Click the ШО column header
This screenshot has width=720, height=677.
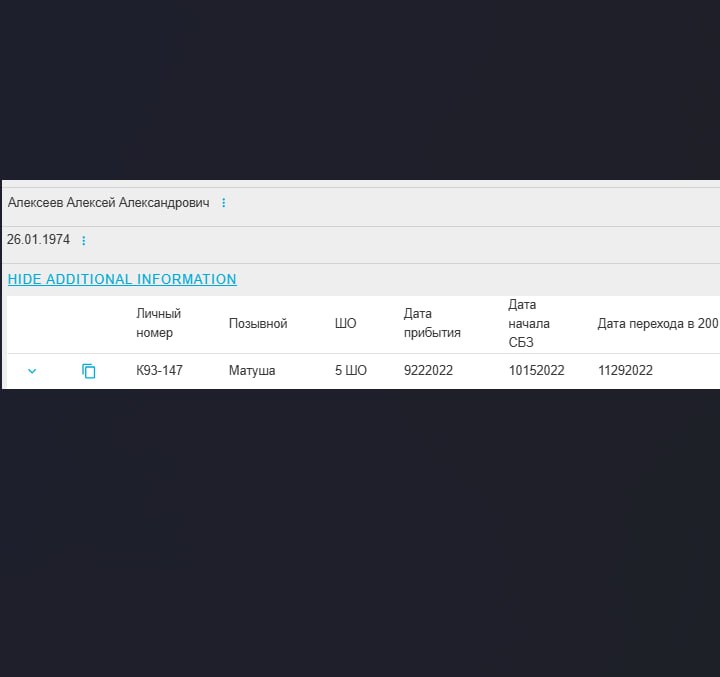(x=345, y=324)
